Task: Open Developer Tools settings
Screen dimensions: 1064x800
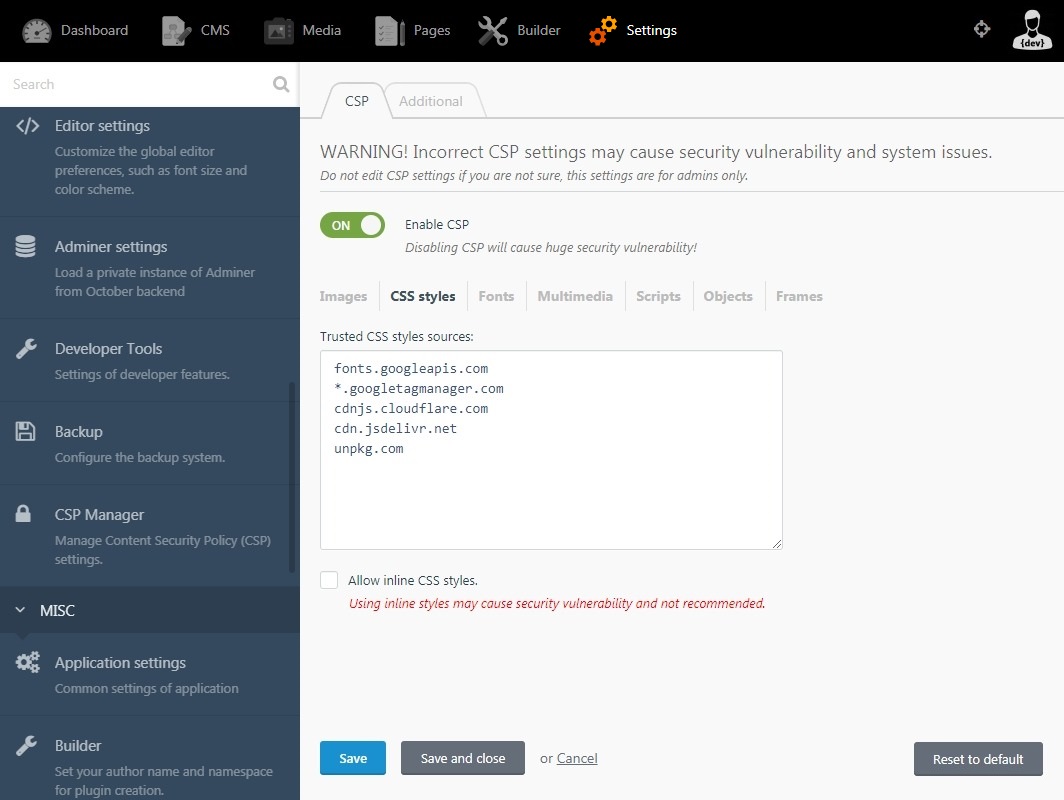Action: tap(150, 360)
